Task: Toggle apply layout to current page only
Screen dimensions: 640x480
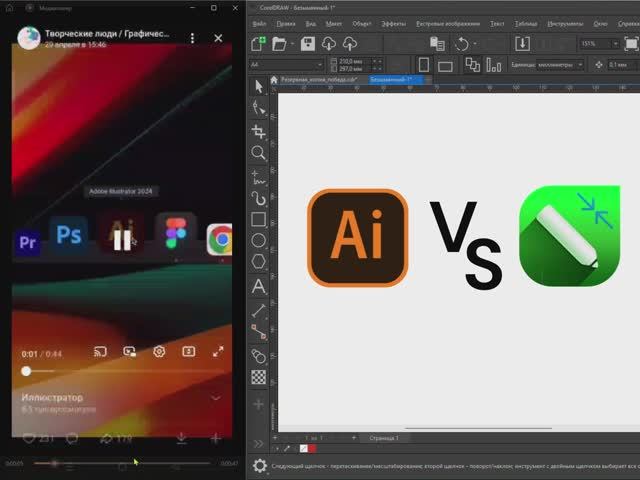Action: pos(494,64)
